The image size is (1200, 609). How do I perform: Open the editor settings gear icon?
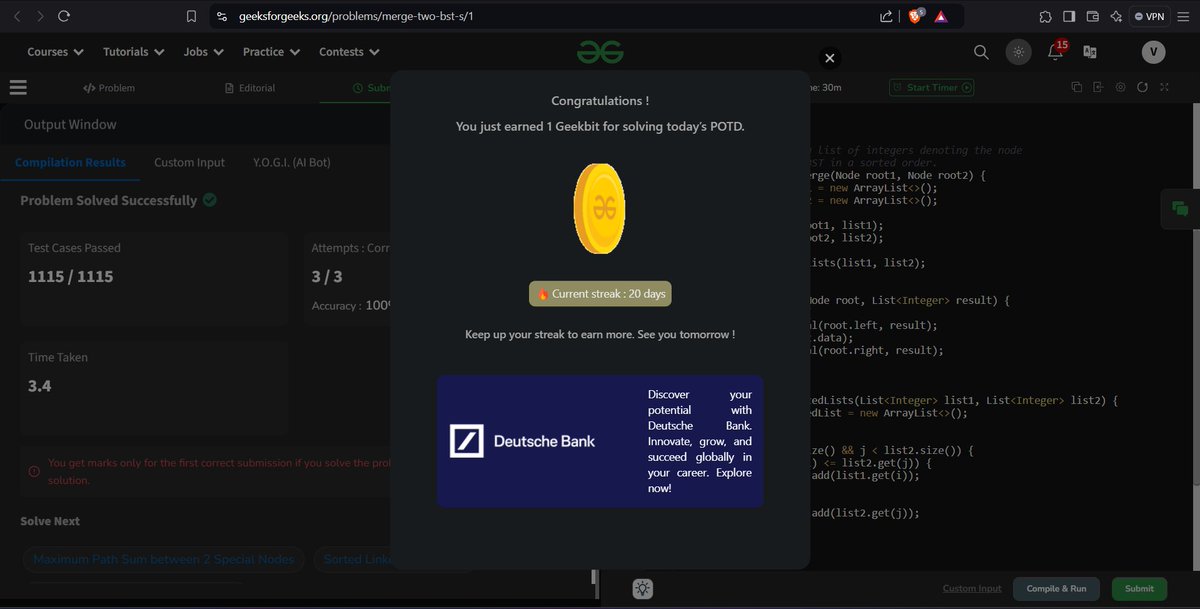(1120, 87)
